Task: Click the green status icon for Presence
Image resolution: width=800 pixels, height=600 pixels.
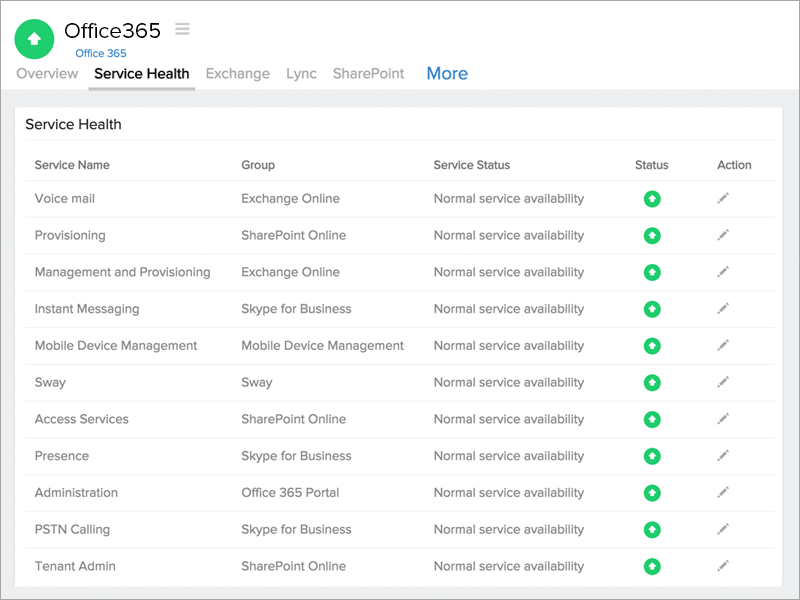Action: (x=652, y=456)
